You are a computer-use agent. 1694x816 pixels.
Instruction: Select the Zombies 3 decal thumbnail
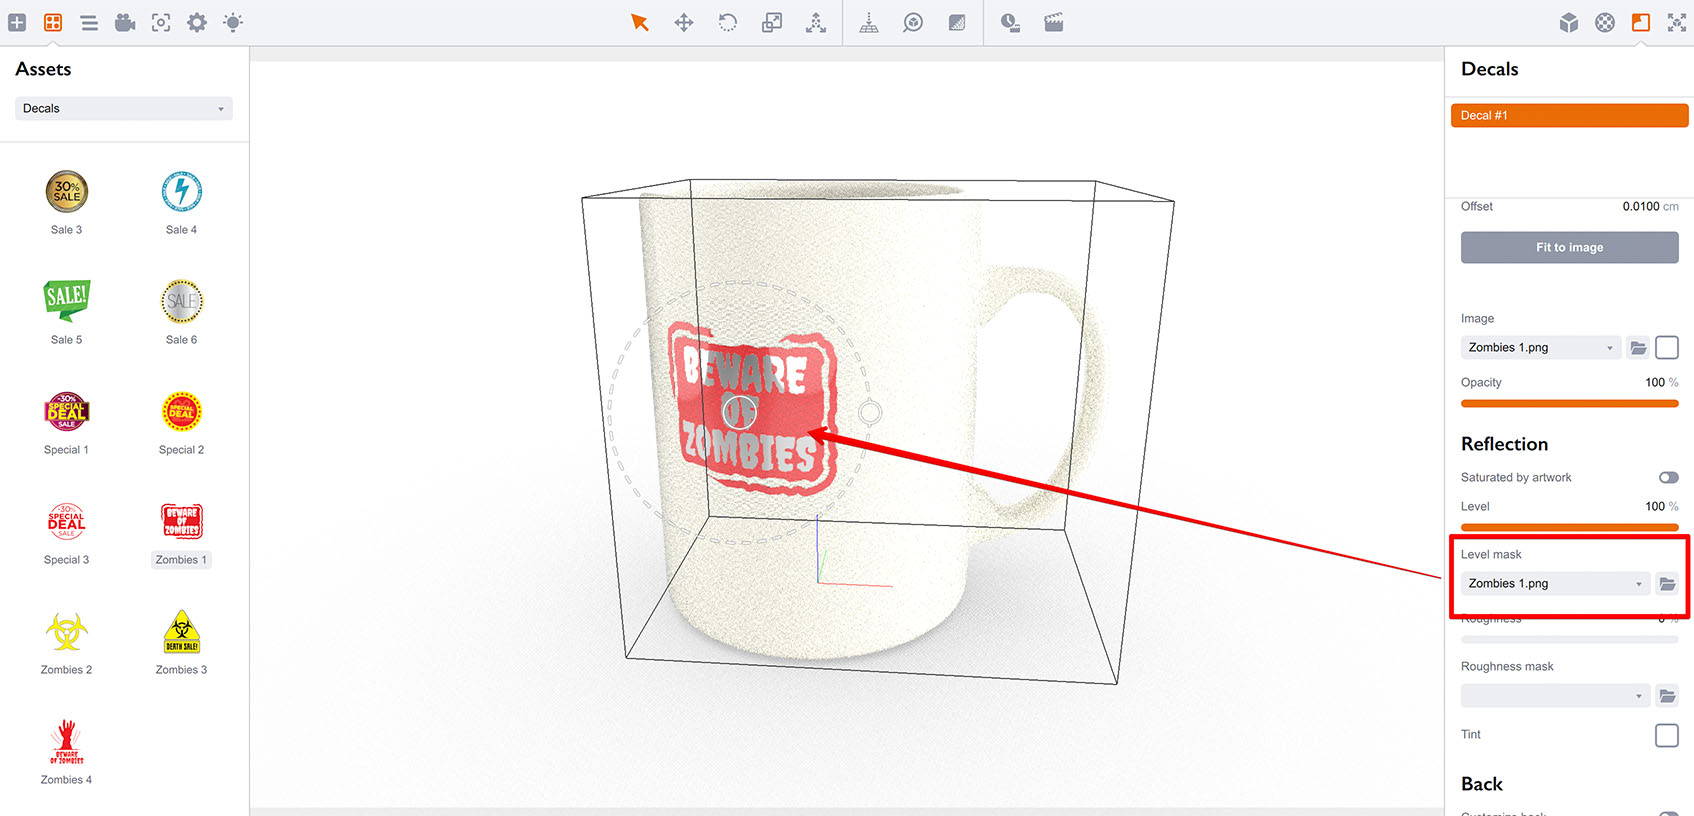click(x=181, y=633)
